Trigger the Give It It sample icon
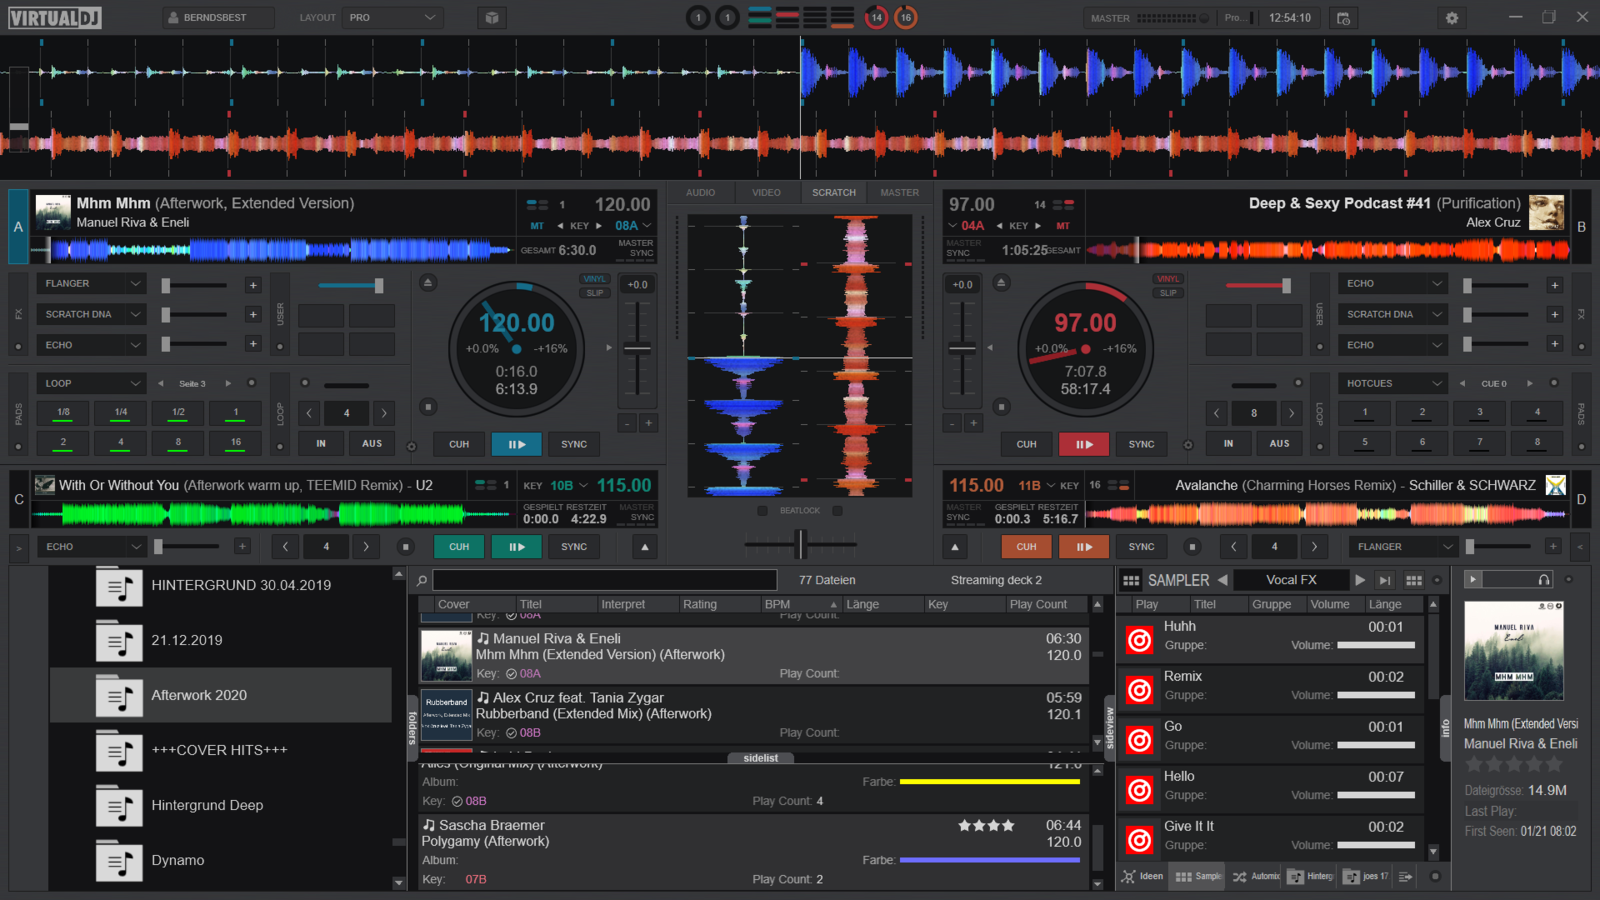The image size is (1600, 900). pos(1139,840)
